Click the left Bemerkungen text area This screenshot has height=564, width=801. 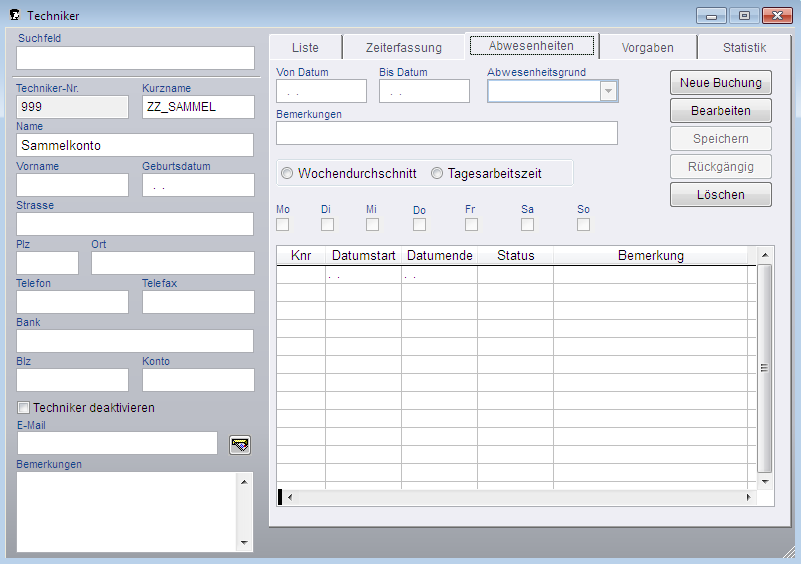[x=127, y=512]
